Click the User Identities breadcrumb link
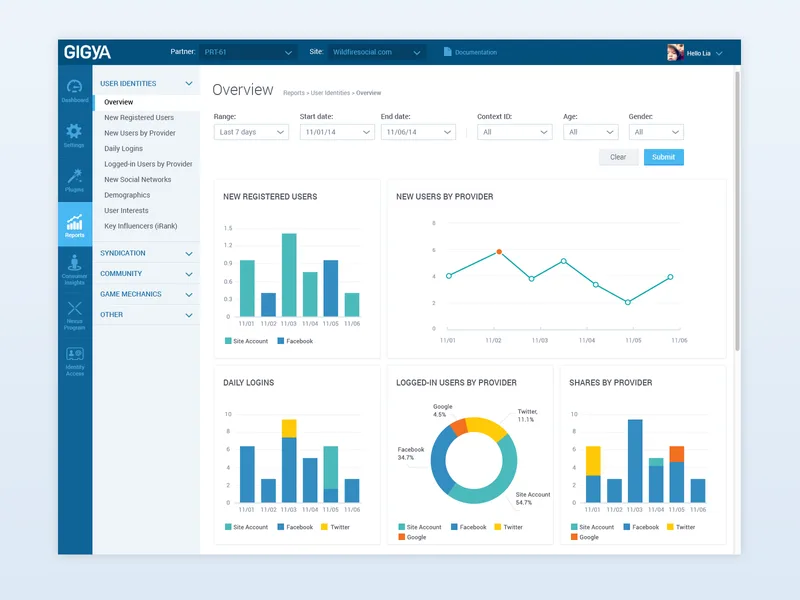This screenshot has height=600, width=800. 330,93
